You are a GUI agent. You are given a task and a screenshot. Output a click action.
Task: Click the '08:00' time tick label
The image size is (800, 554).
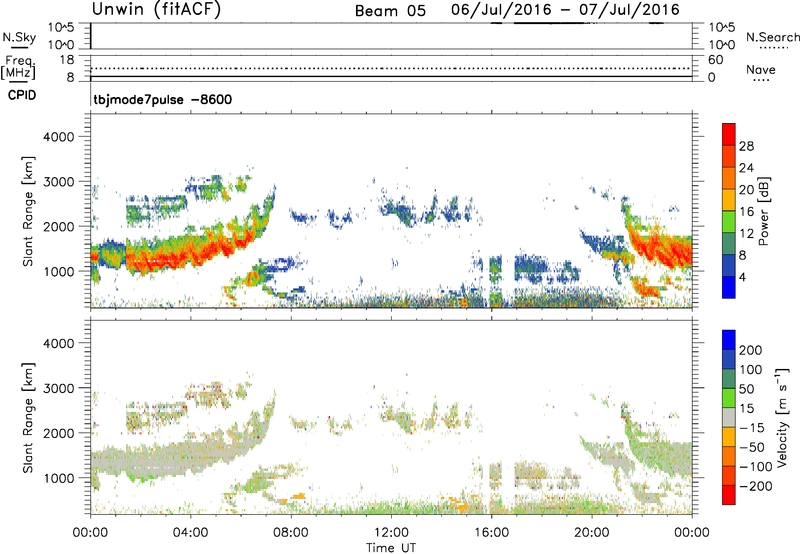pos(291,533)
